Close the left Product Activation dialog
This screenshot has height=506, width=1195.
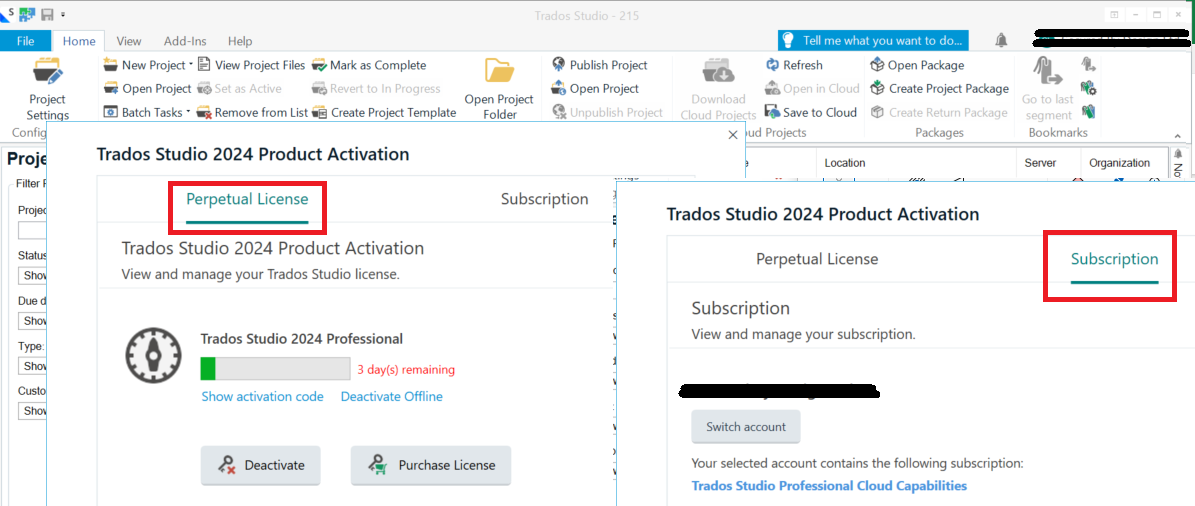point(733,135)
